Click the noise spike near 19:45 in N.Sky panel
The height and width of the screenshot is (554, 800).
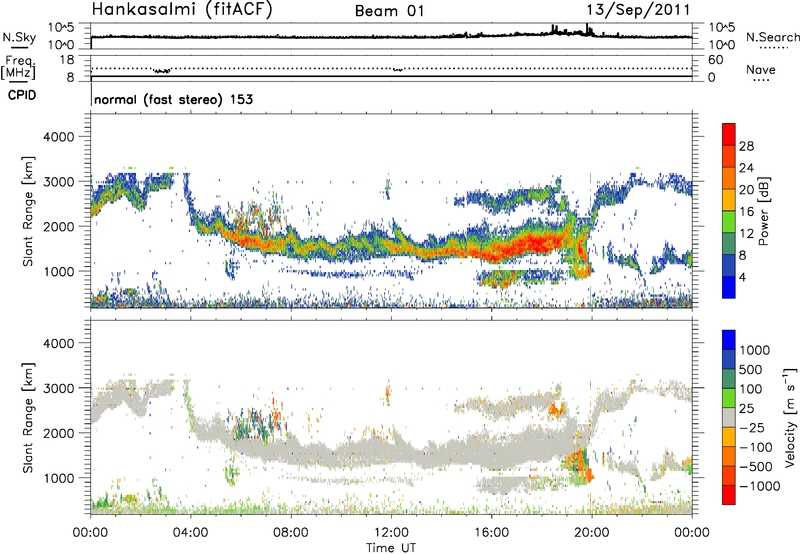click(x=587, y=28)
